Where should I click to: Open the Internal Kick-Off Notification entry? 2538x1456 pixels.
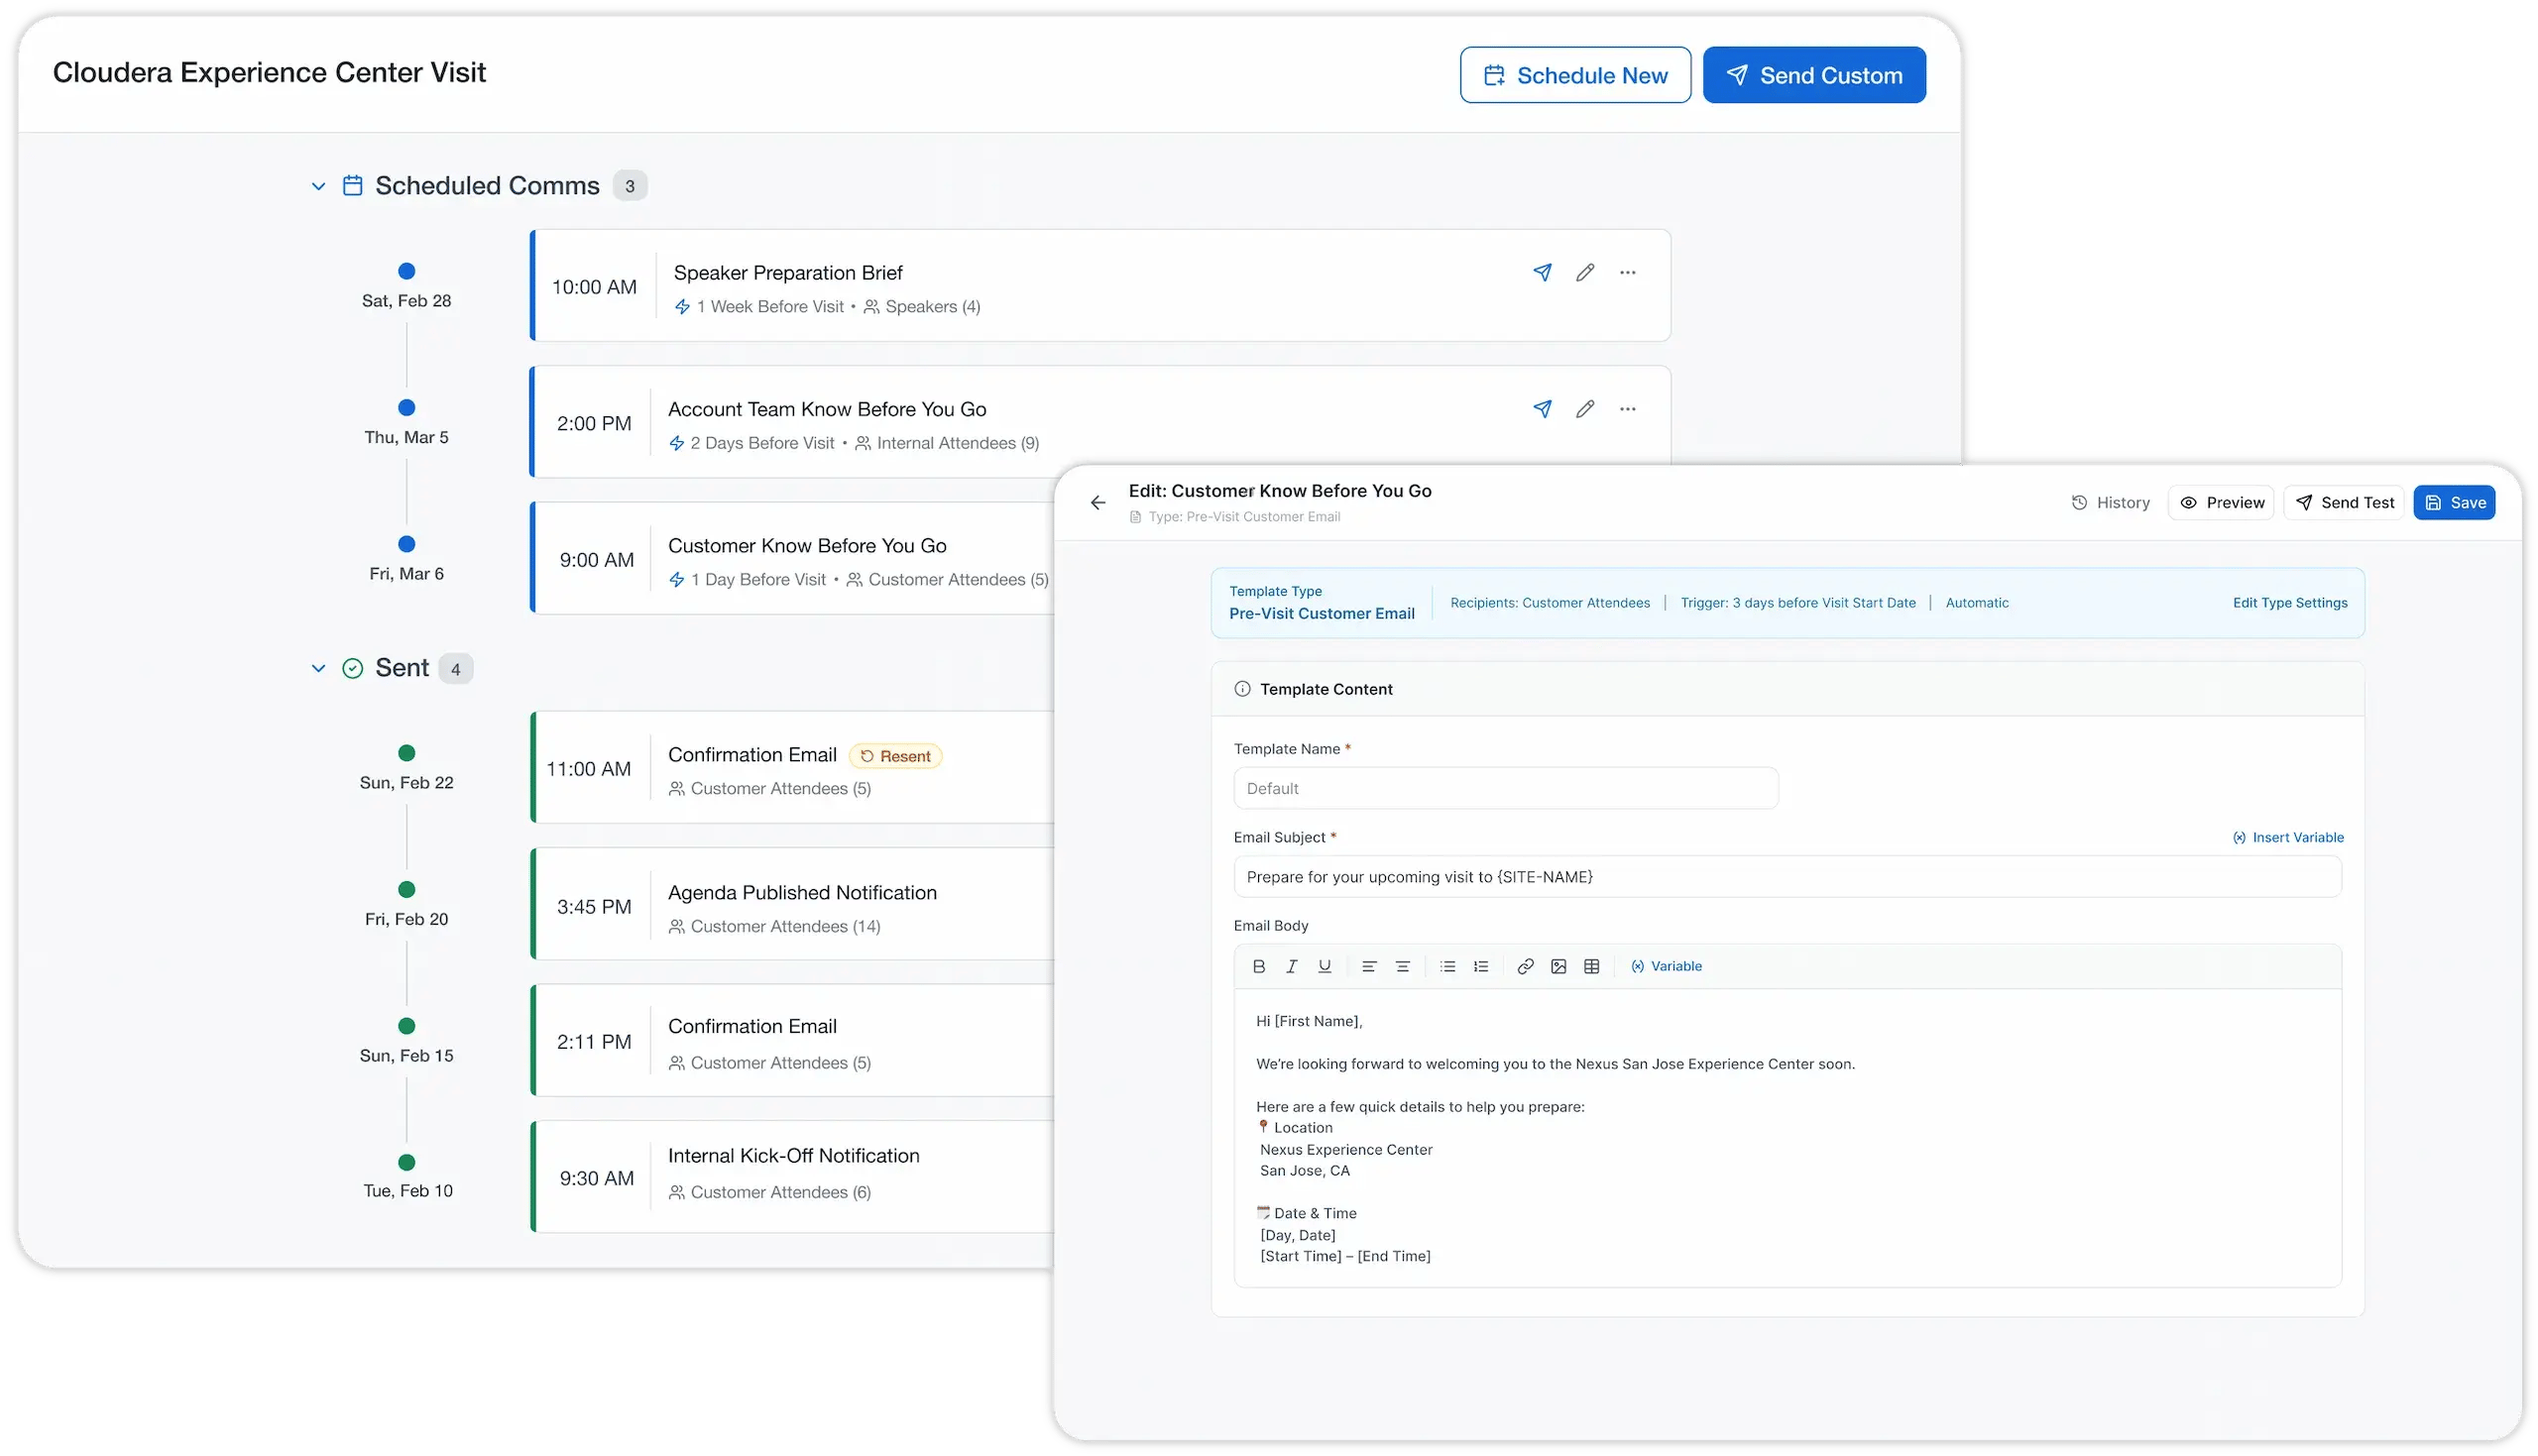pos(793,1156)
